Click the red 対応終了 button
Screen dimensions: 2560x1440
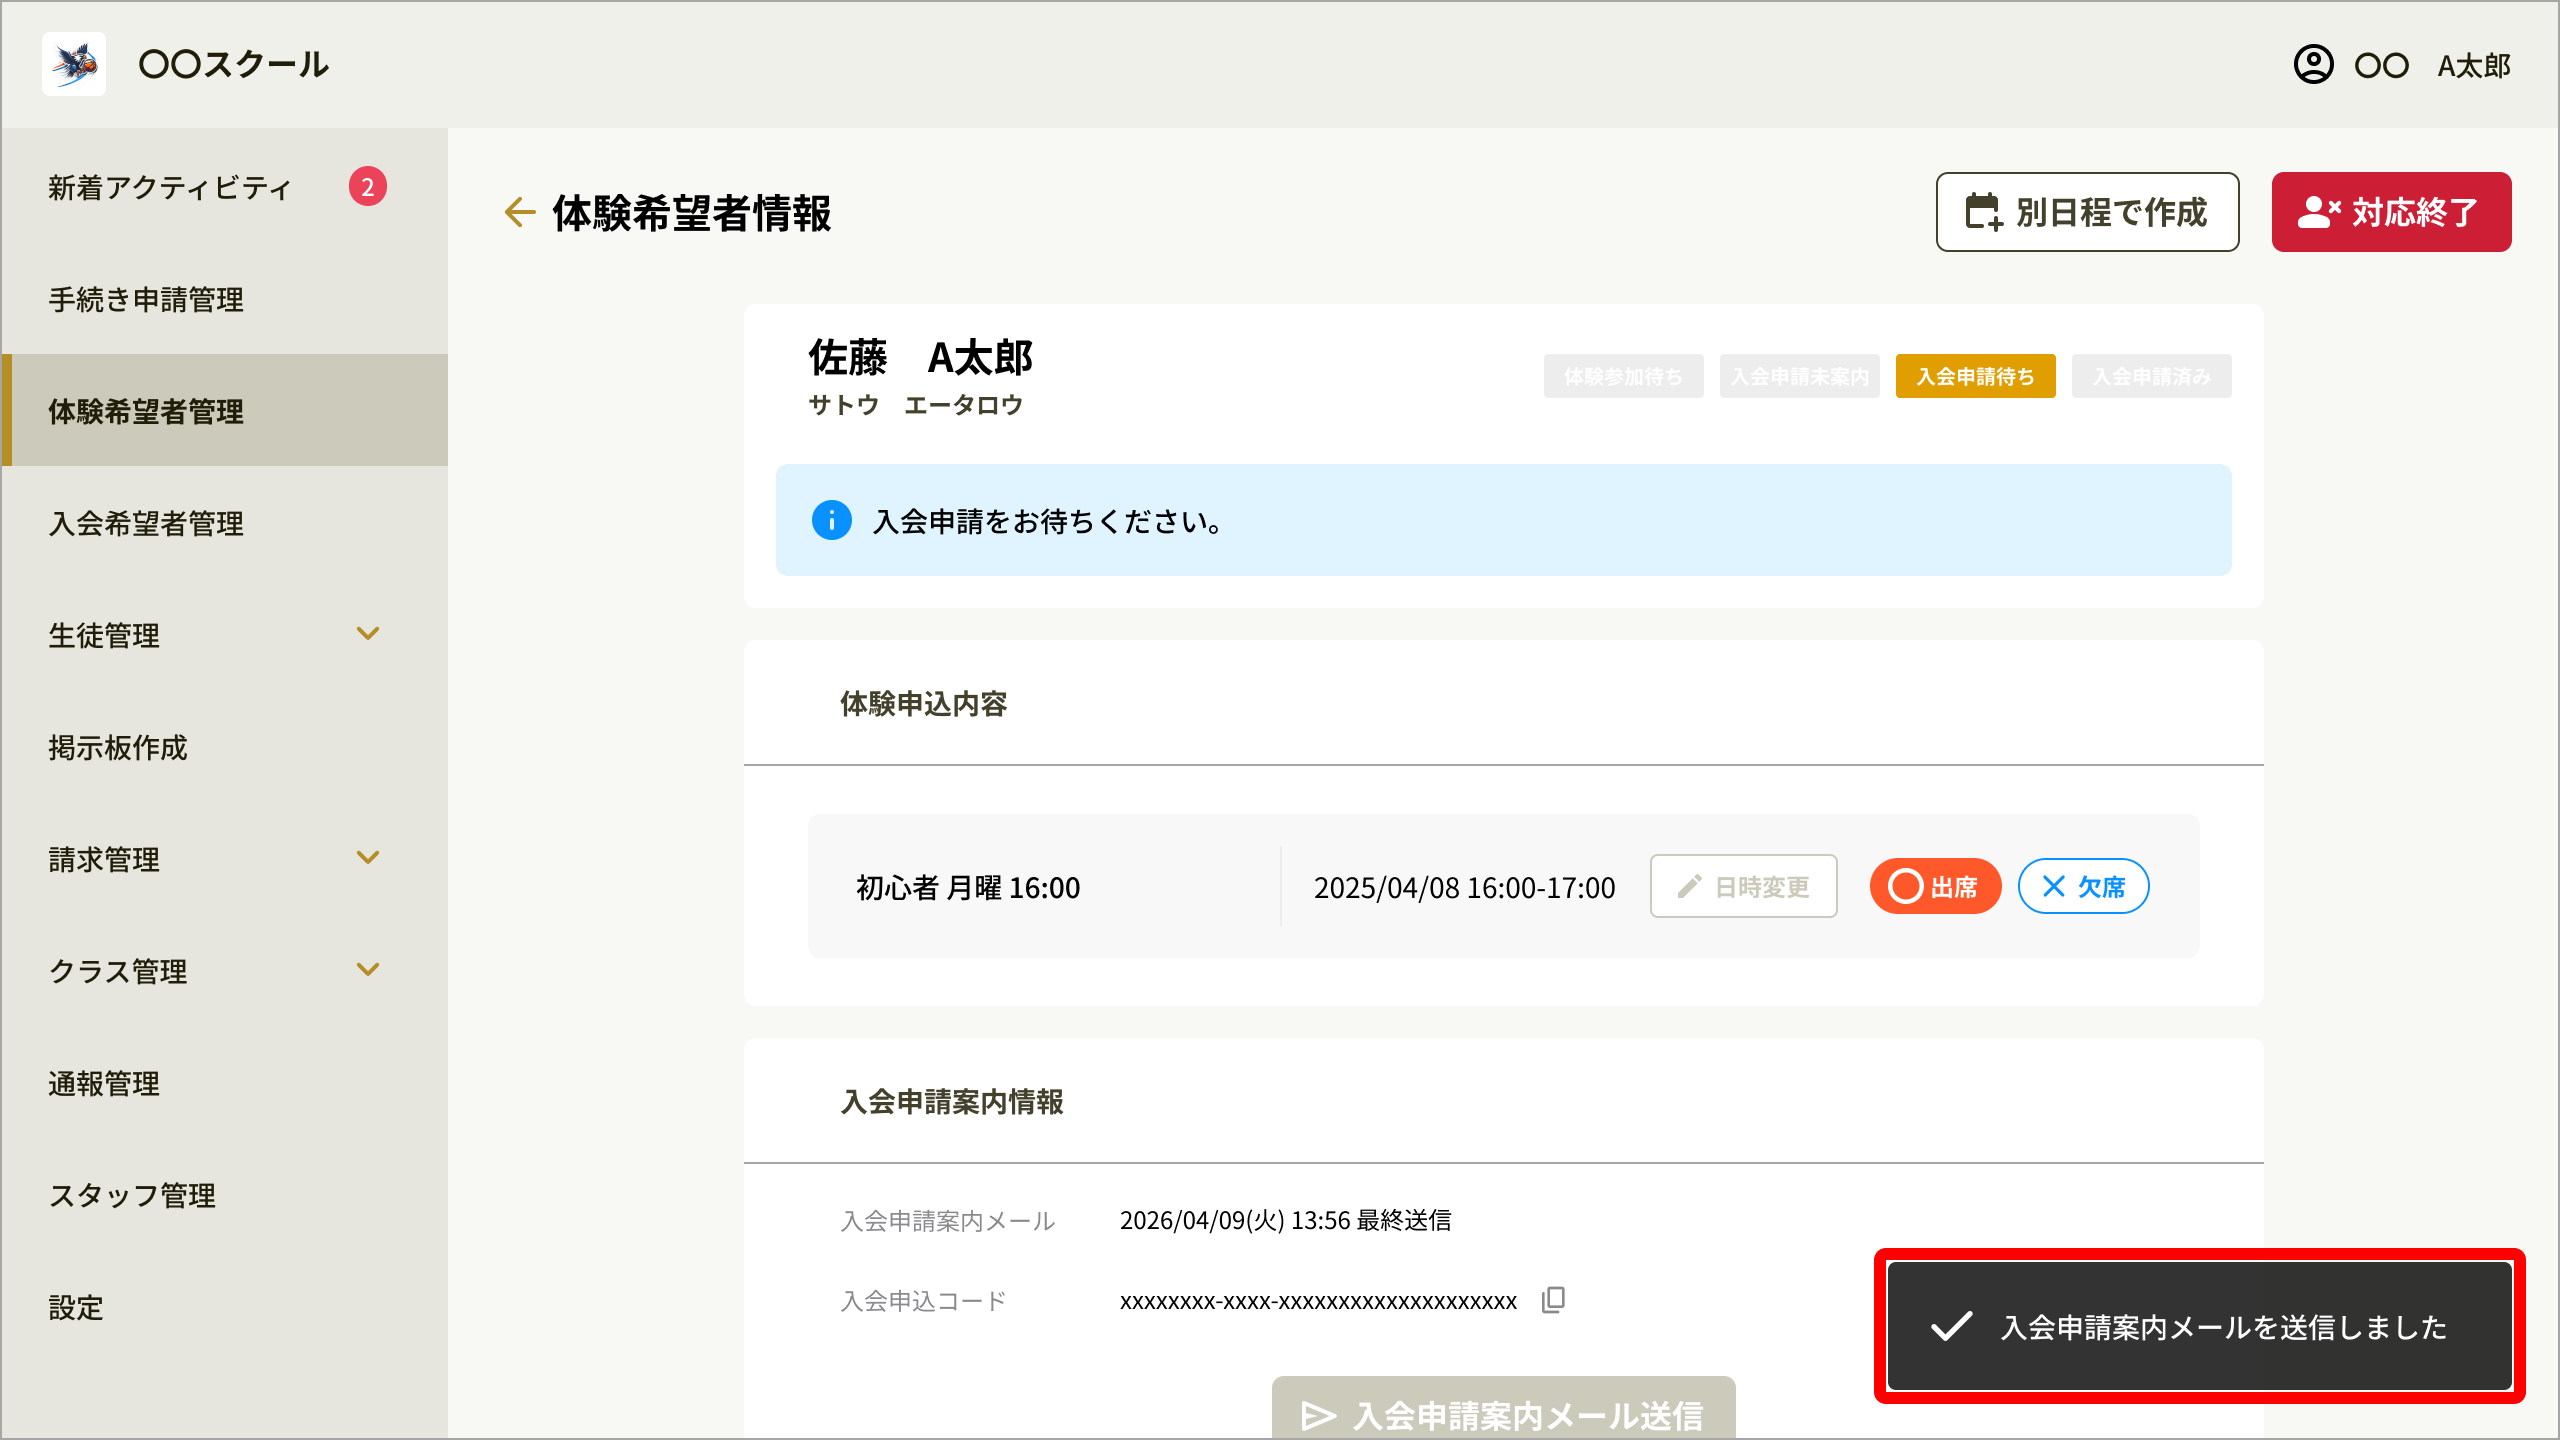coord(2391,212)
